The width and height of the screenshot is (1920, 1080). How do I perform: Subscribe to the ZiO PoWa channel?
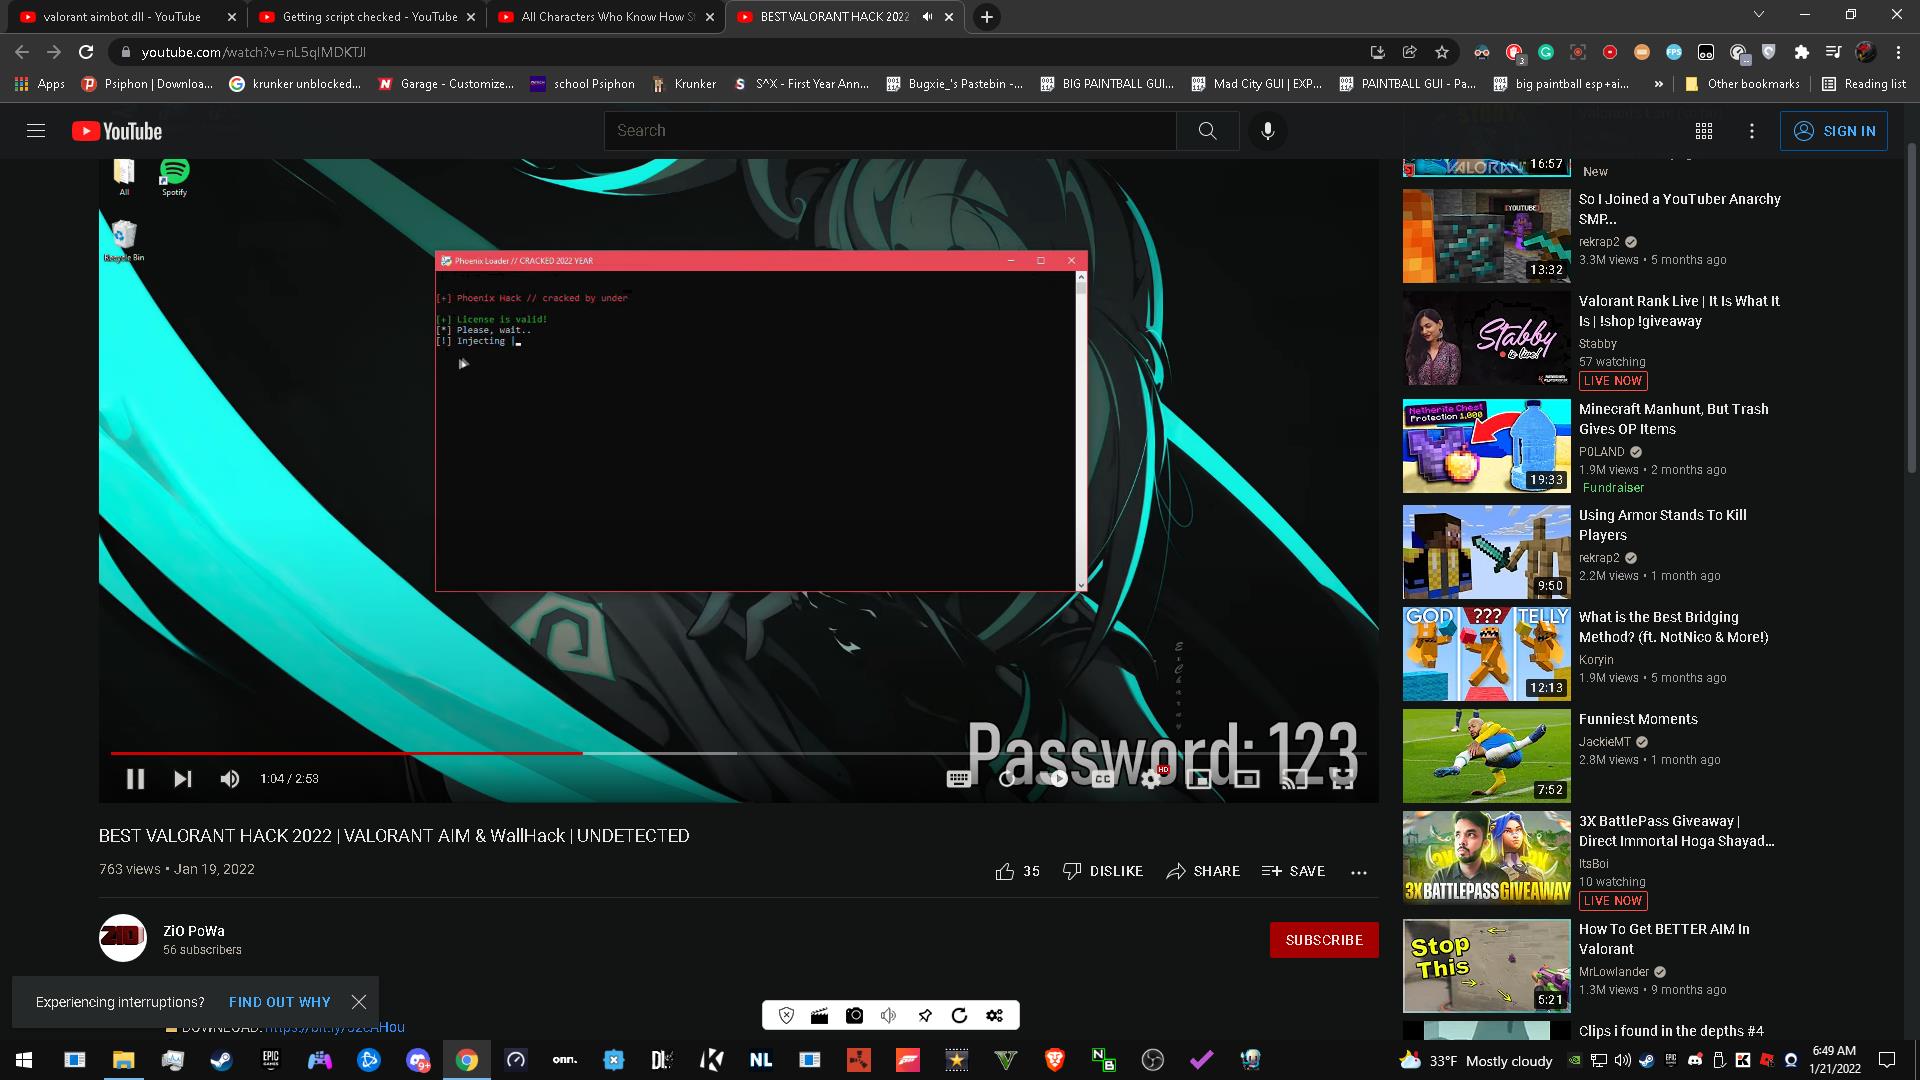coord(1323,940)
